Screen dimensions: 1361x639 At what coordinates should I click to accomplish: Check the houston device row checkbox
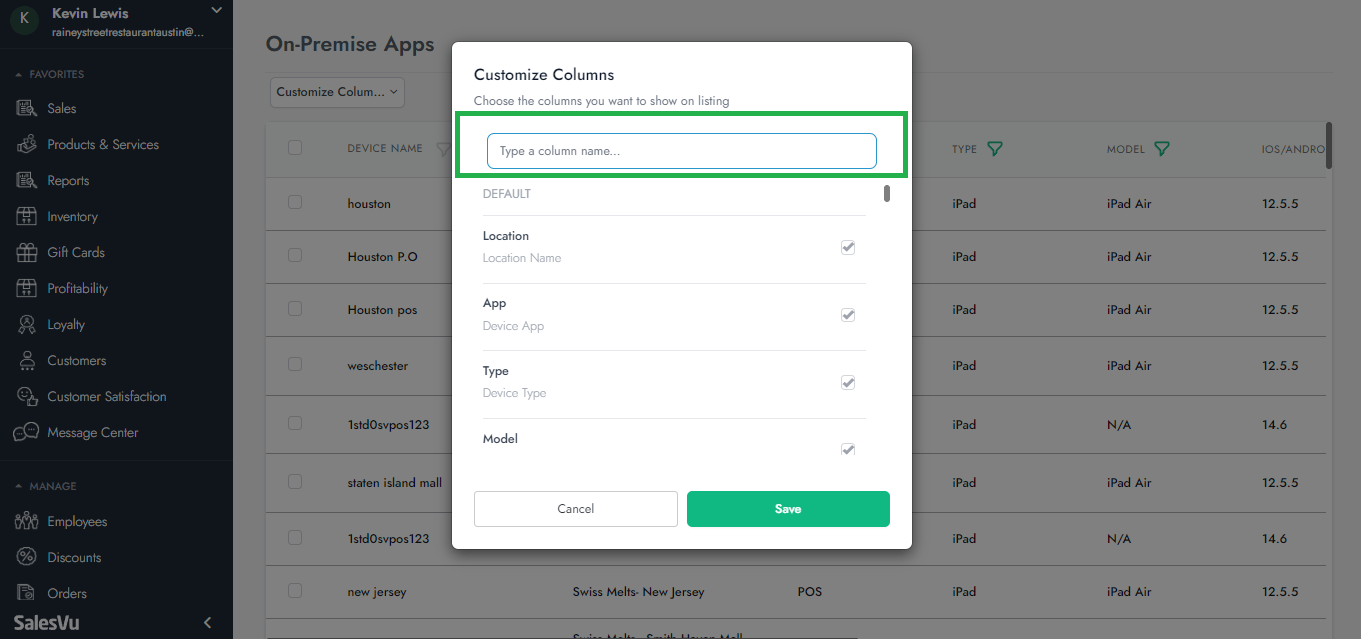coord(295,202)
